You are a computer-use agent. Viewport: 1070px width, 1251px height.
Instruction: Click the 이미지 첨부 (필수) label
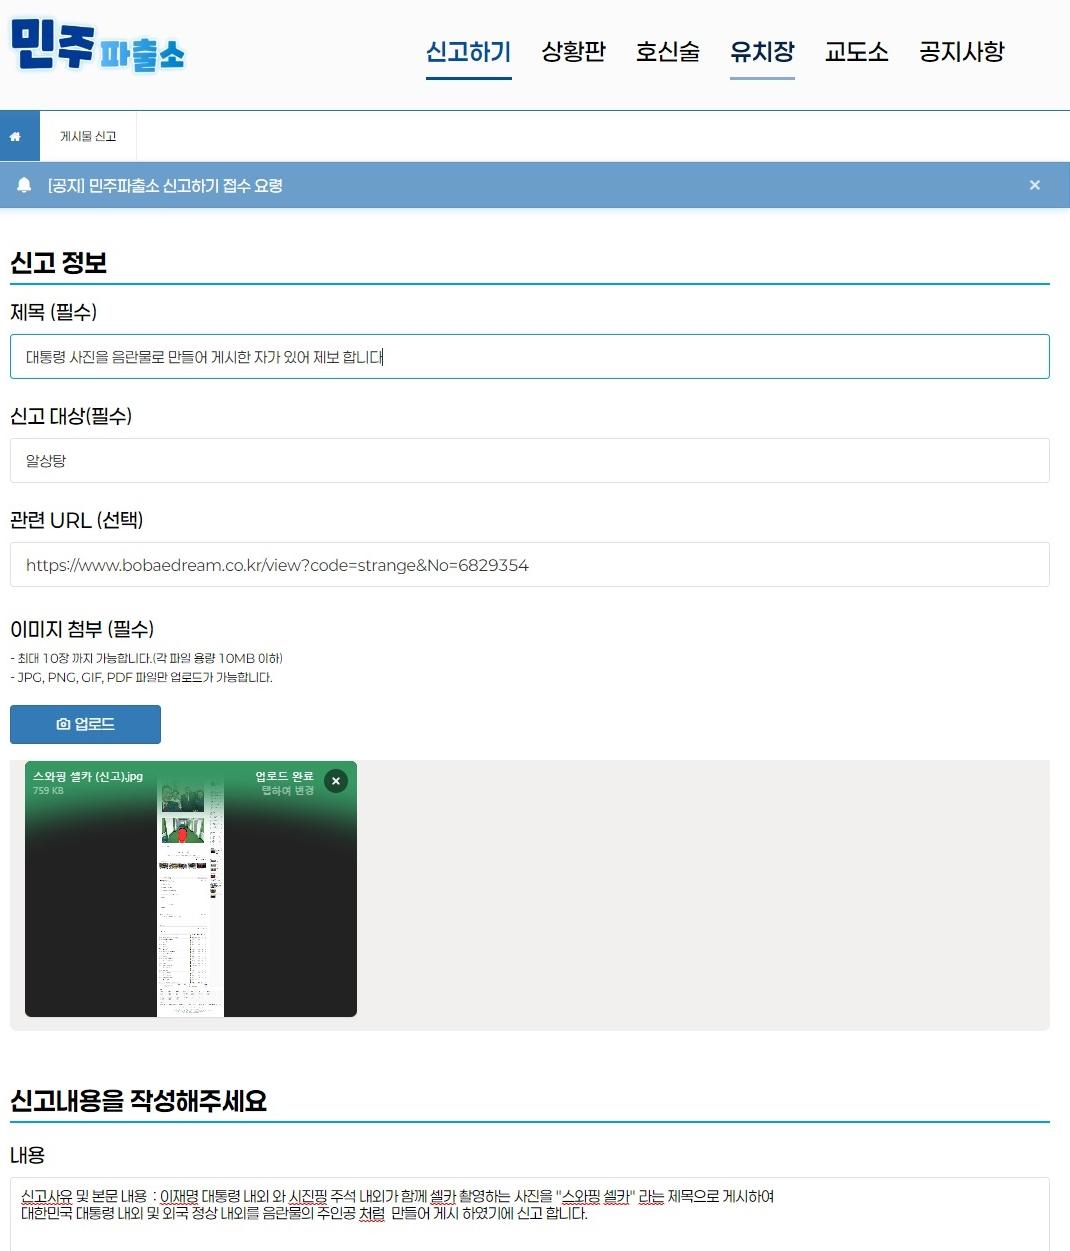click(x=82, y=629)
